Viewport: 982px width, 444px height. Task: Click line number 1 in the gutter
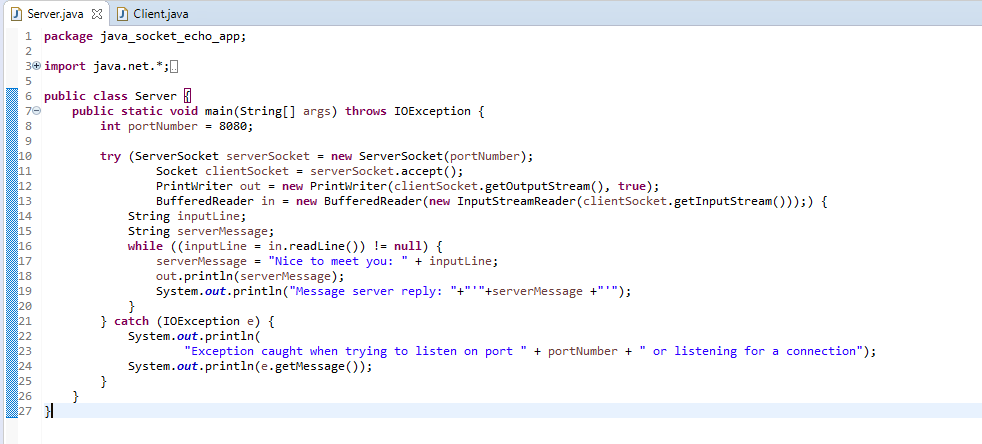[29, 36]
